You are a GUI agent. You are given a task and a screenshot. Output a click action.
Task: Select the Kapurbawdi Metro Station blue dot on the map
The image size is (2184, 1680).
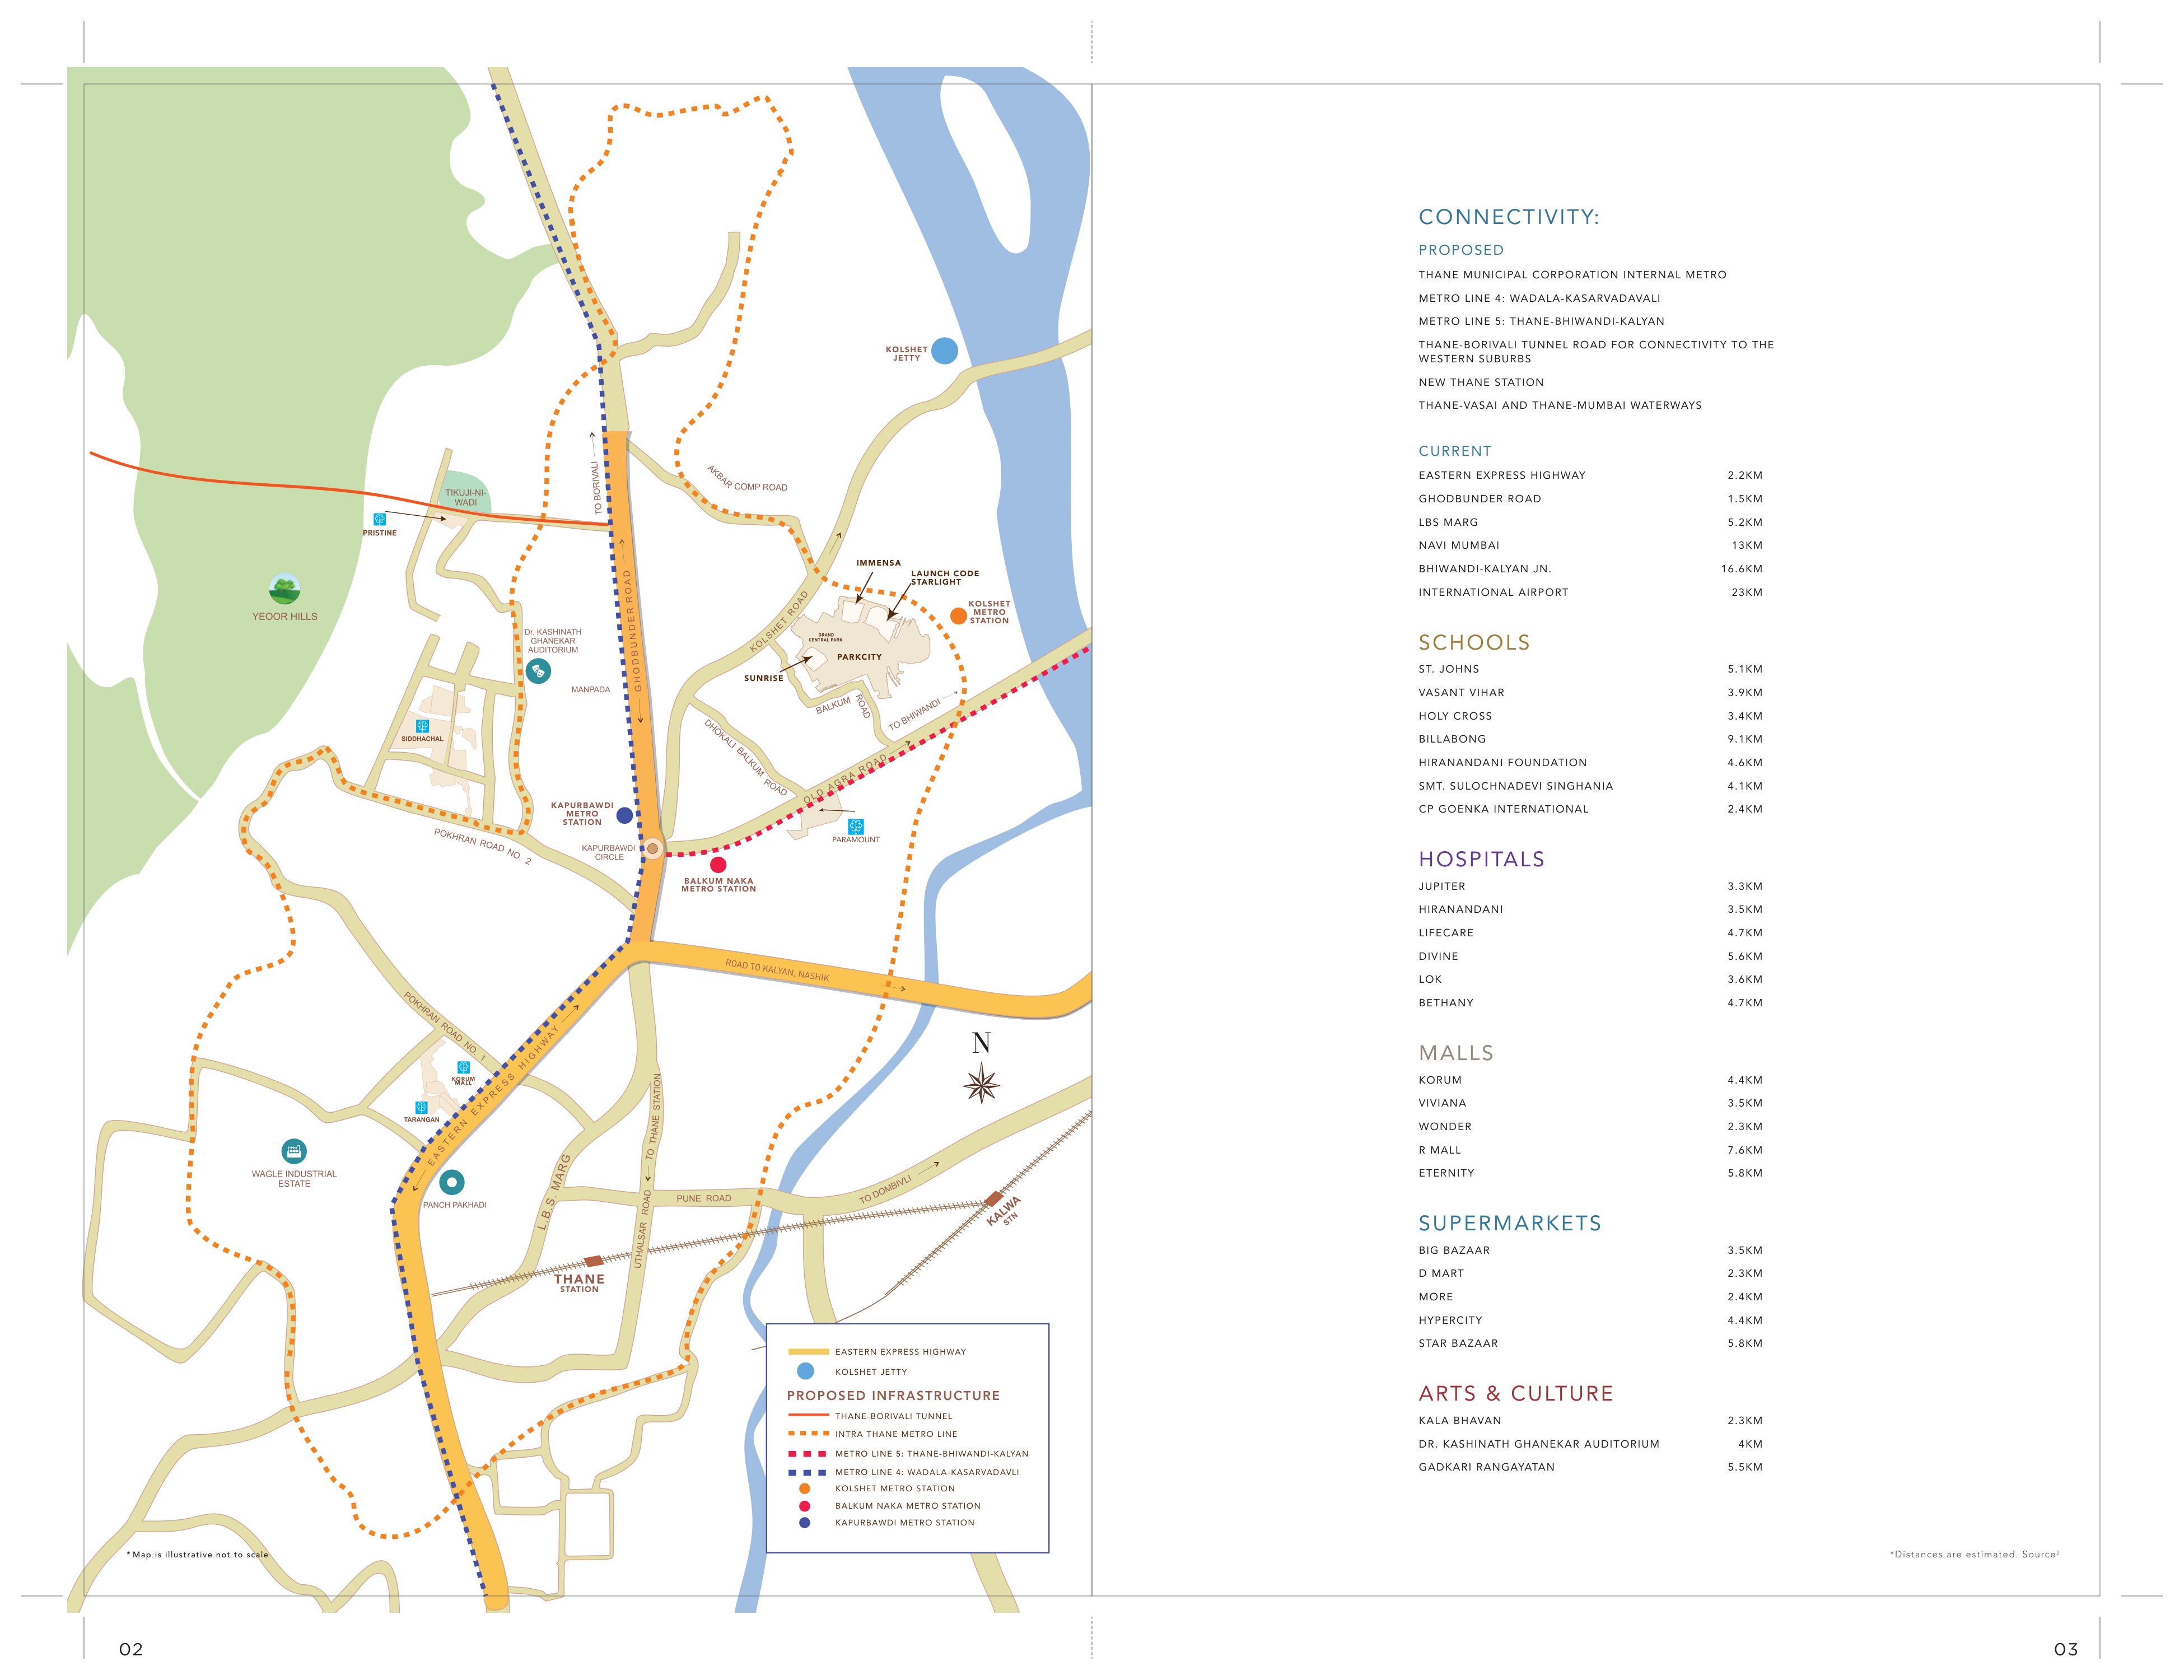624,815
